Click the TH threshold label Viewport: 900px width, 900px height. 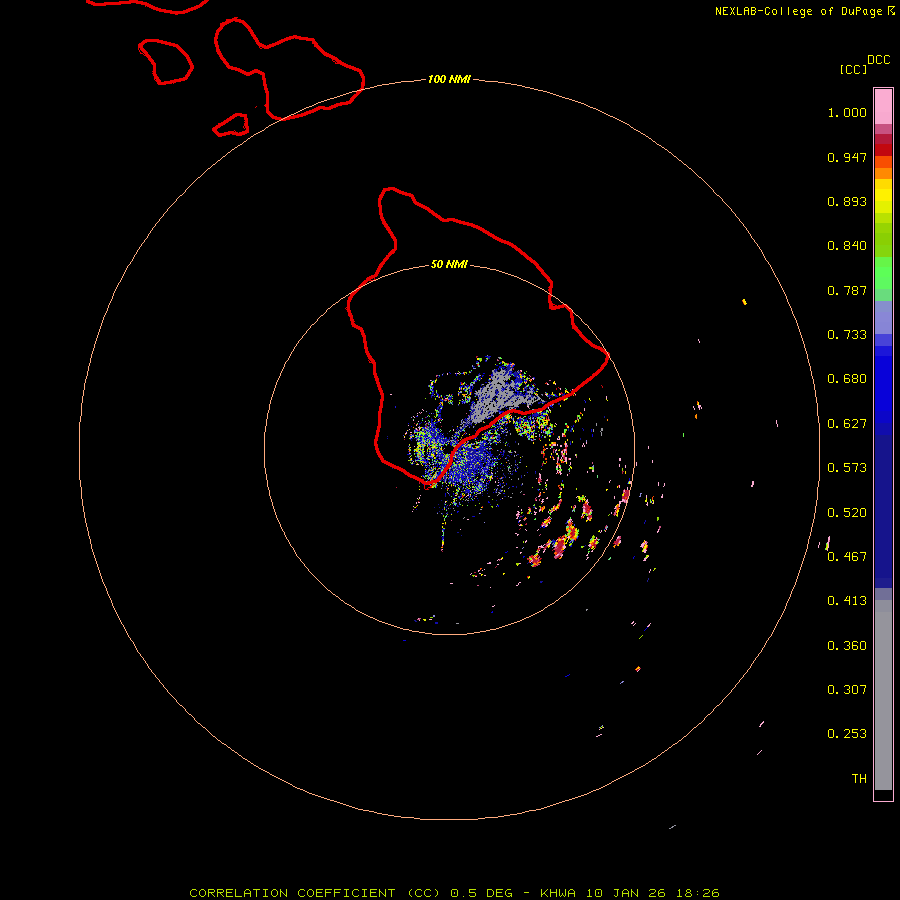pos(859,779)
